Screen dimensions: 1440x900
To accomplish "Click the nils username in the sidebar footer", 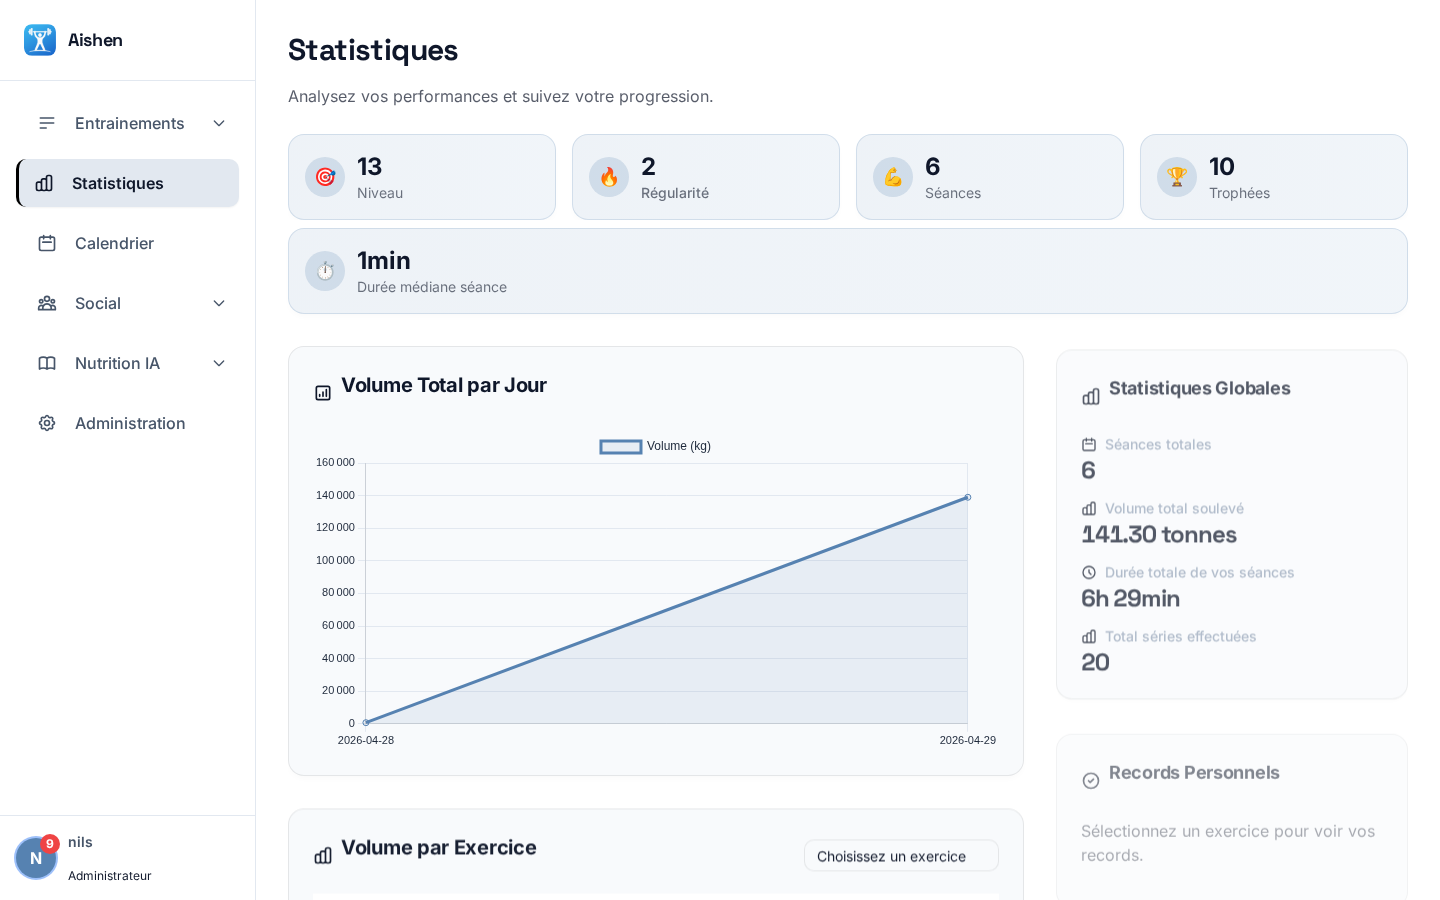I will click(80, 842).
